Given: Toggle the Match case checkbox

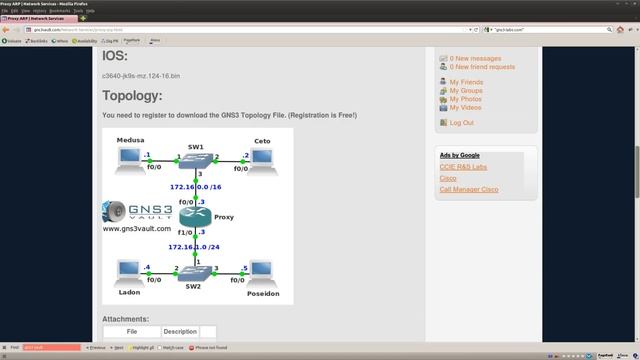Looking at the screenshot, I should click(x=160, y=348).
